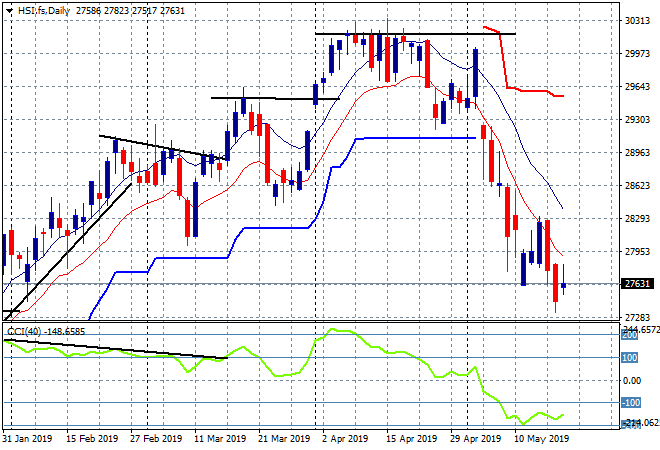This screenshot has width=660, height=450.
Task: Click the 27283 price axis label
Action: coord(637,317)
